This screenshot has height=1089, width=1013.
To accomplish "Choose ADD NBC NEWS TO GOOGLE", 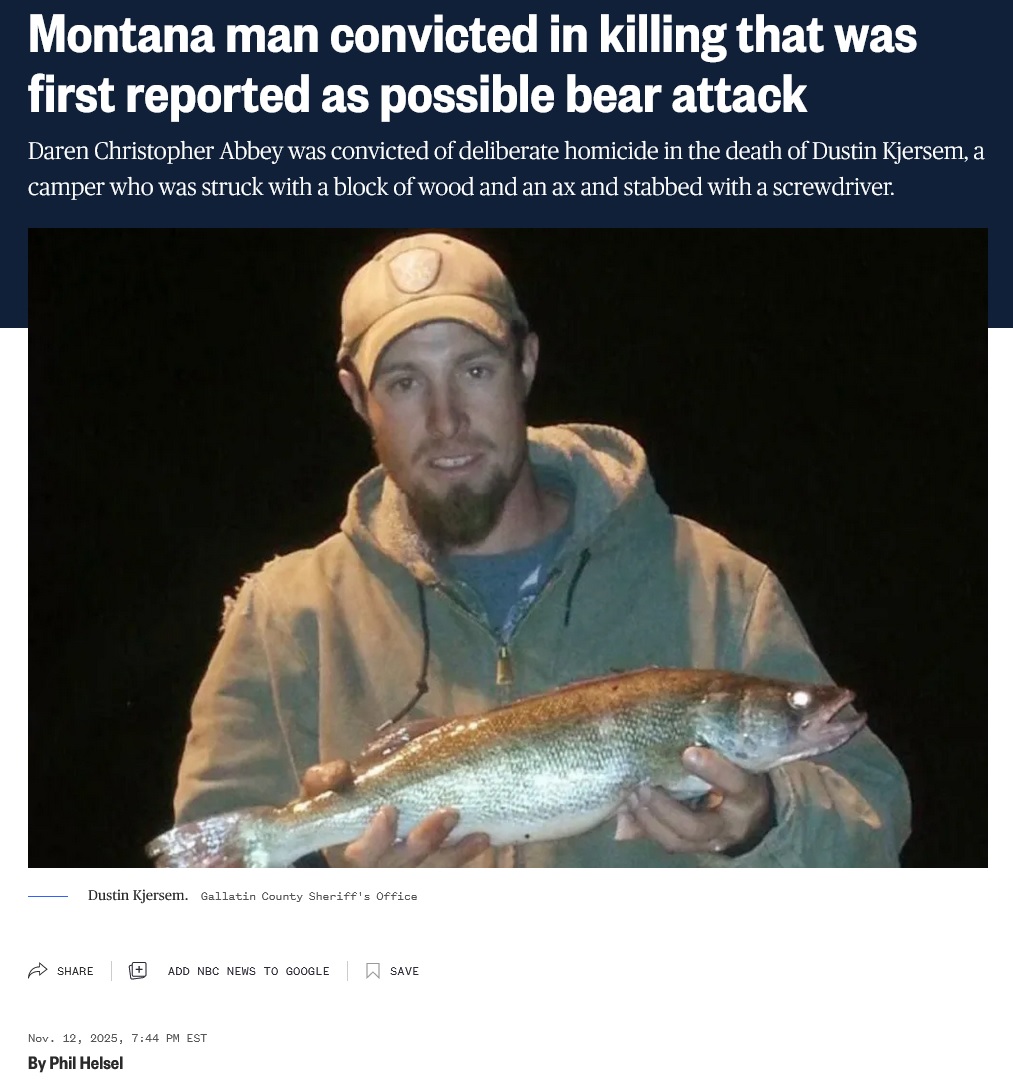I will point(249,971).
